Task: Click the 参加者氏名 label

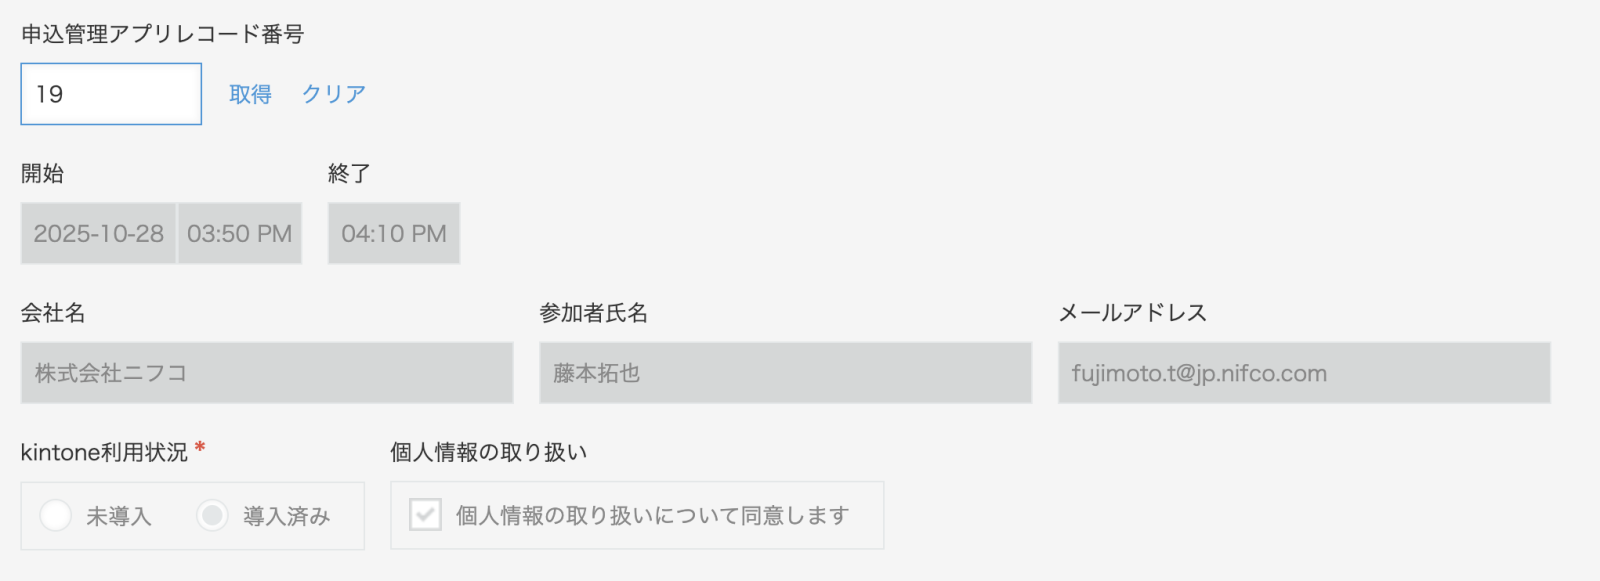Action: (594, 313)
